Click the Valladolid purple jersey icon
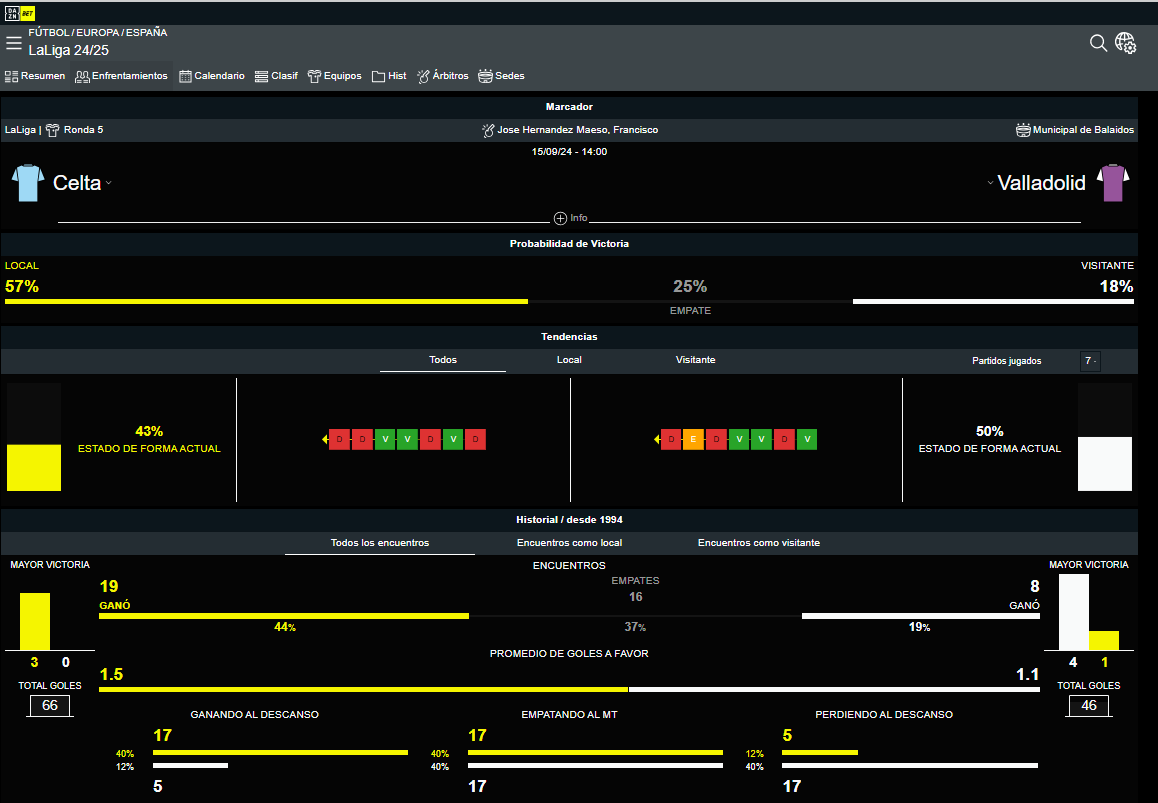The width and height of the screenshot is (1158, 803). pos(1112,184)
